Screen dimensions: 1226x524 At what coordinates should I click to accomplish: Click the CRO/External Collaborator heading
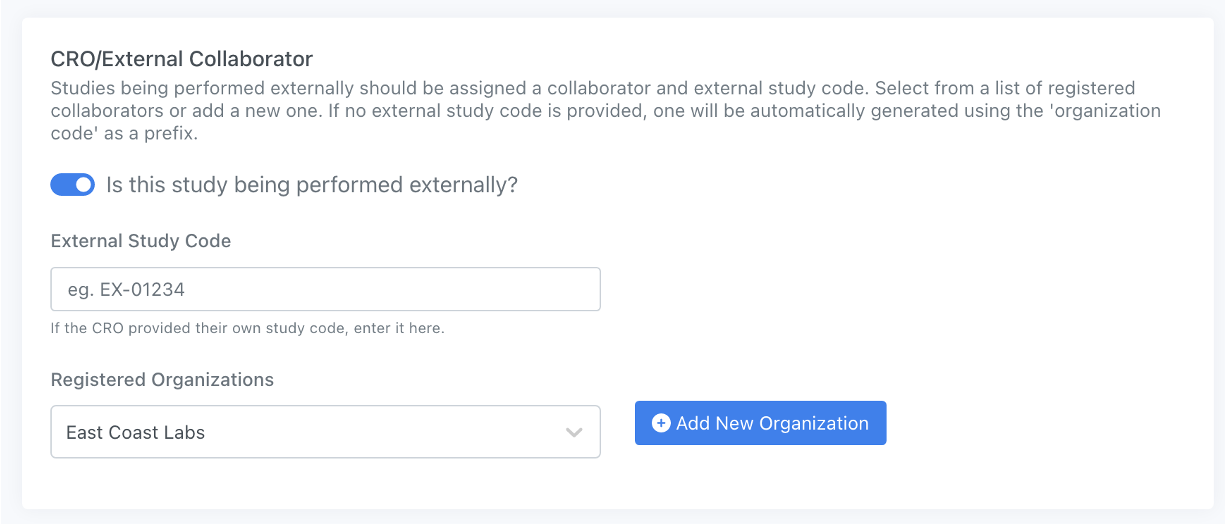point(182,60)
